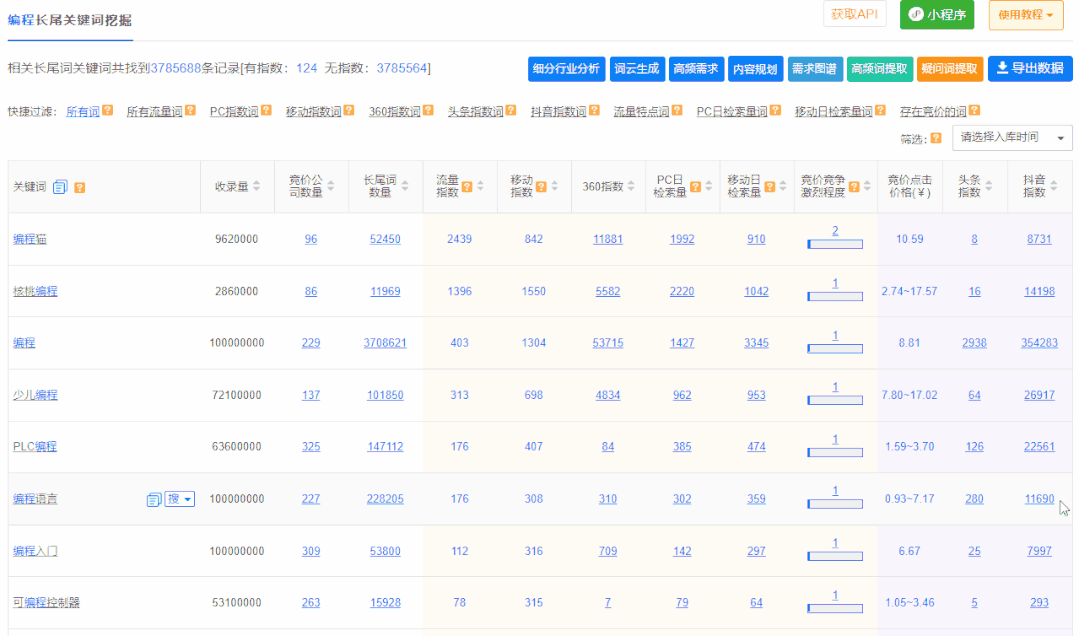Click the 高频需求 button
The height and width of the screenshot is (636, 1079).
pos(696,69)
